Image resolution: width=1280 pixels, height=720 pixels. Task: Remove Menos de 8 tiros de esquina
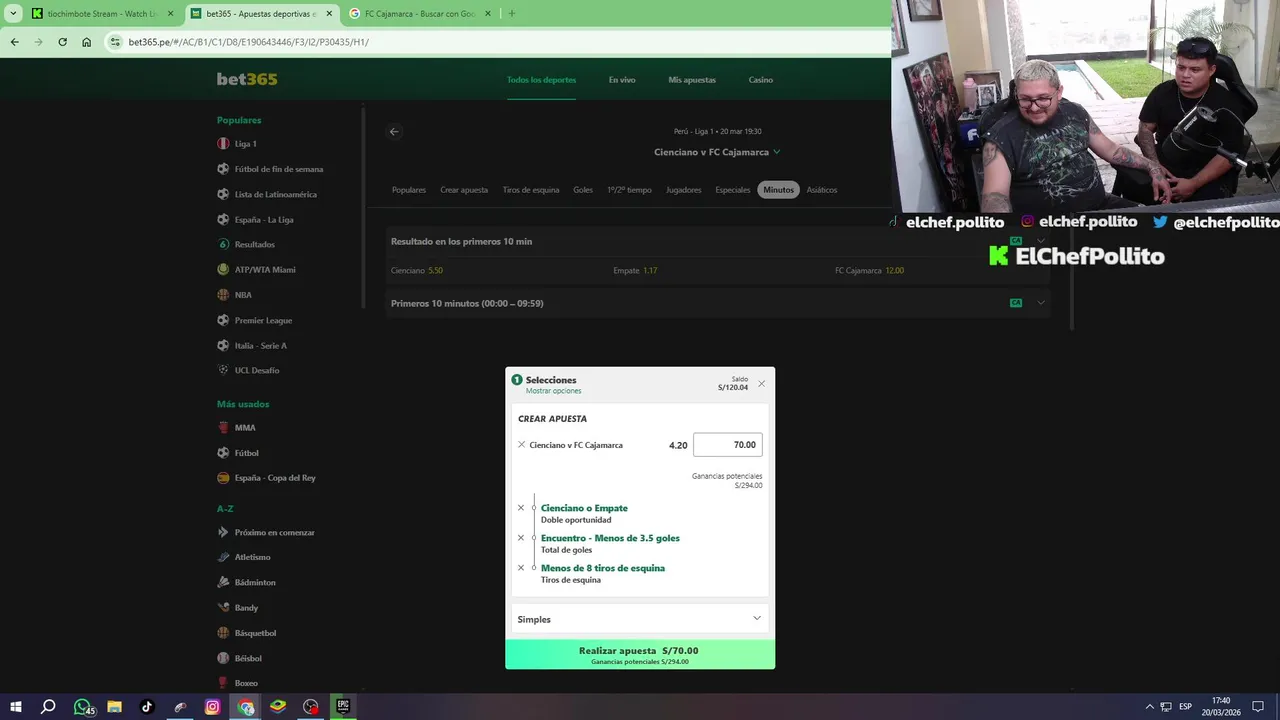pyautogui.click(x=520, y=568)
